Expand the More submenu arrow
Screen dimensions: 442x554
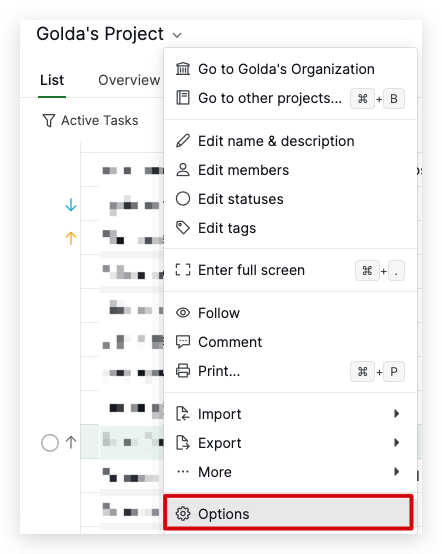(x=396, y=472)
